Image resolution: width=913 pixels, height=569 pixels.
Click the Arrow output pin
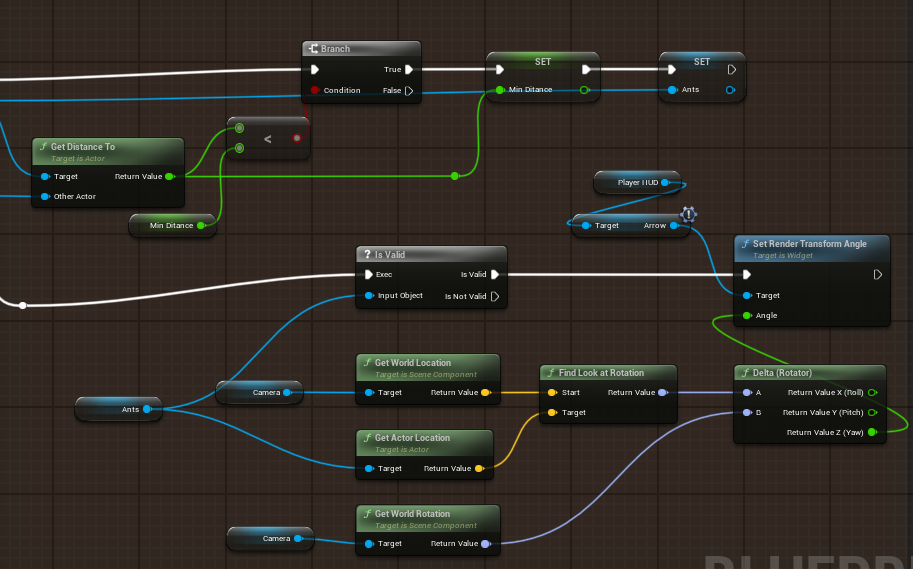coord(674,225)
